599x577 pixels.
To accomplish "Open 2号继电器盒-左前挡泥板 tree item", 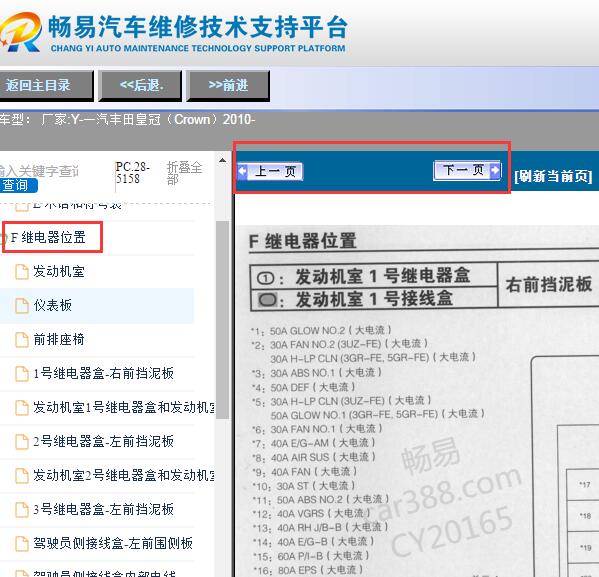I will (104, 441).
